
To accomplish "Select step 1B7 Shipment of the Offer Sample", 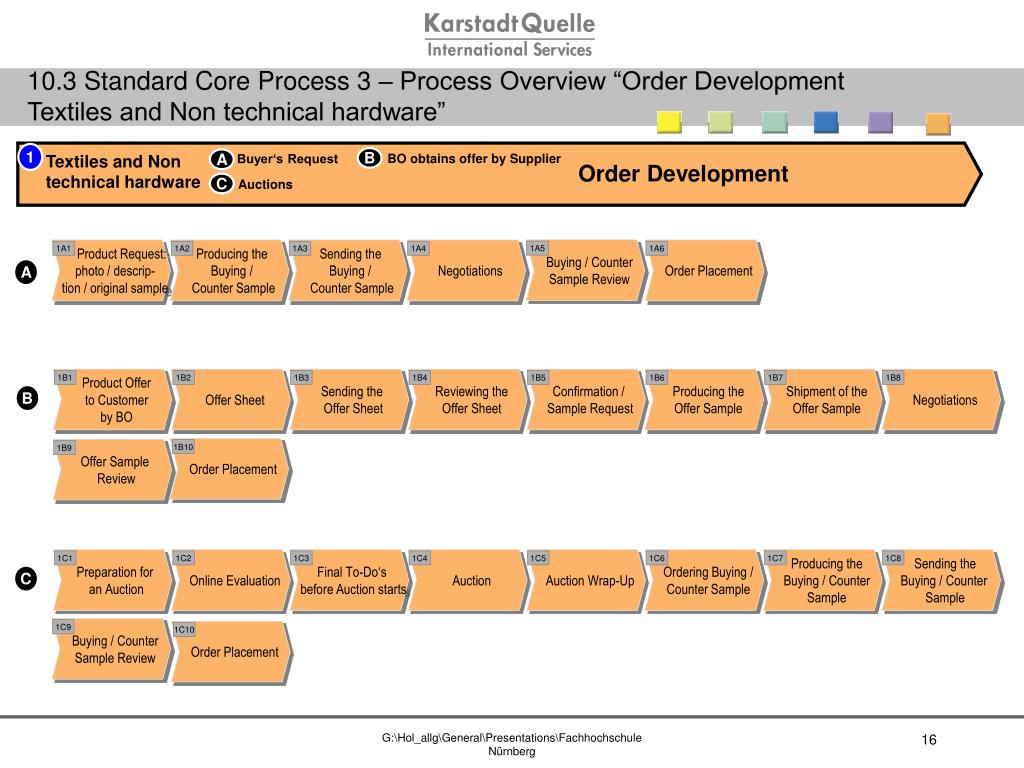I will pyautogui.click(x=824, y=400).
